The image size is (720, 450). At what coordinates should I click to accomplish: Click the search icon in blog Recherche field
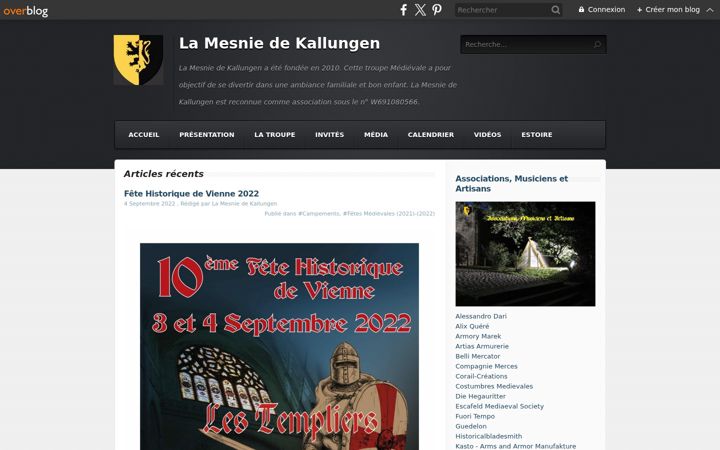point(597,45)
